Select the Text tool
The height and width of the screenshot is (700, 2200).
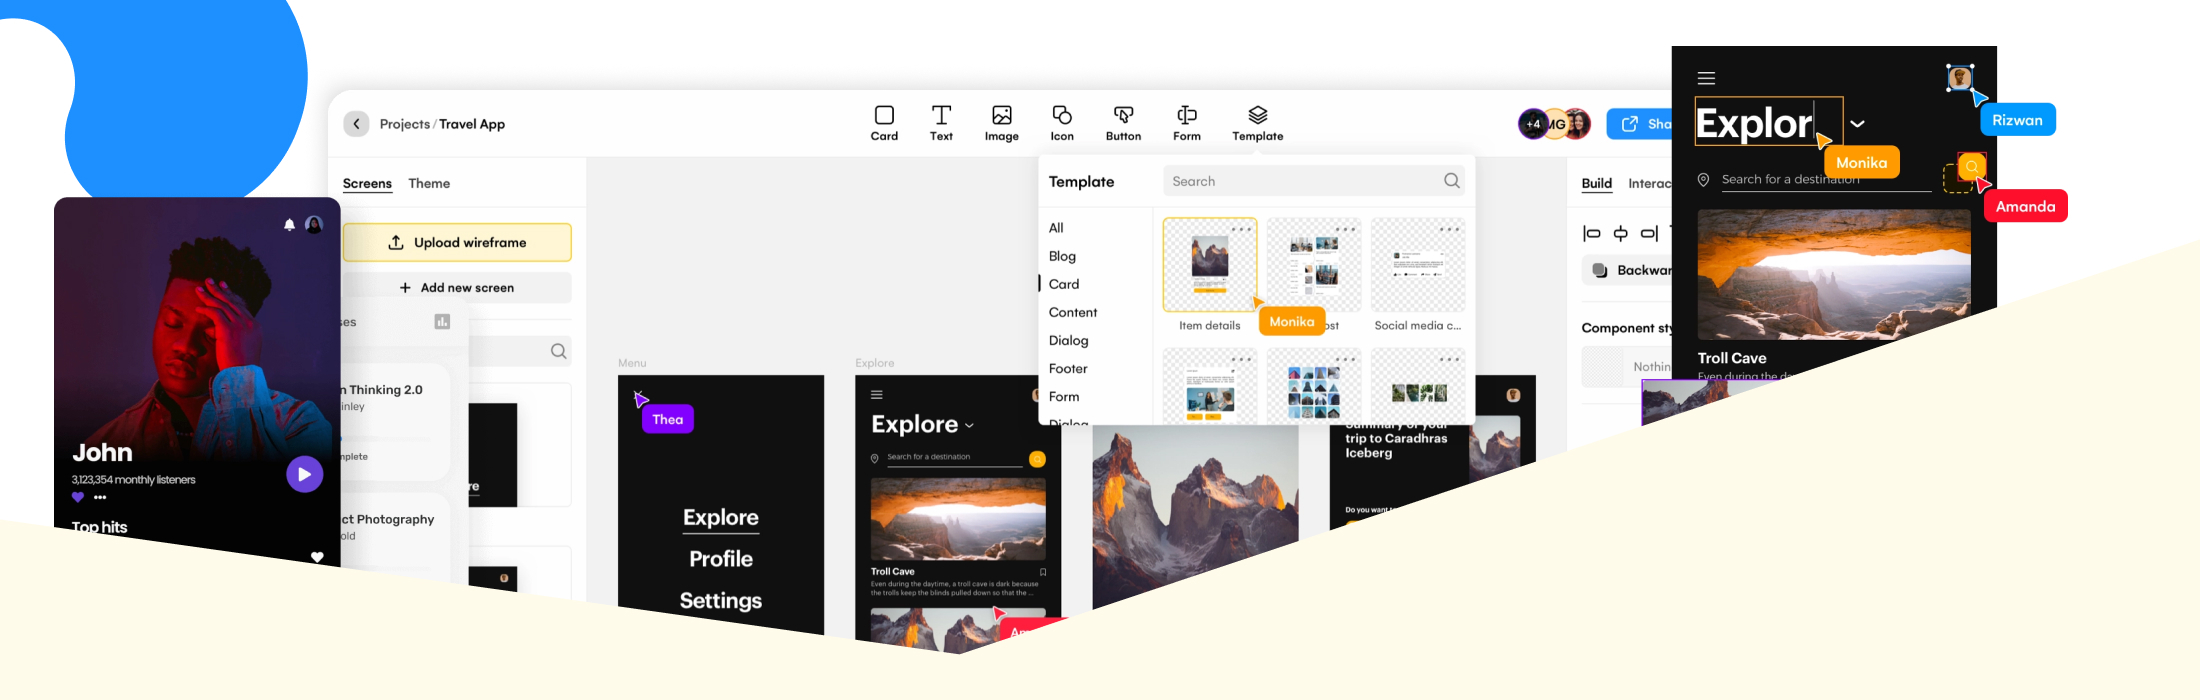click(941, 123)
